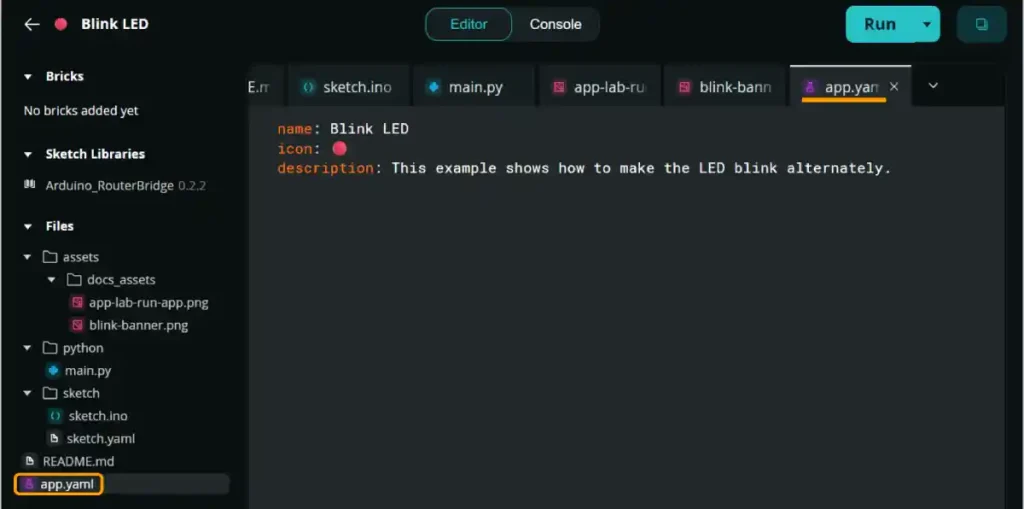Click the docs_assets folder icon
1024x509 pixels.
pyautogui.click(x=74, y=280)
